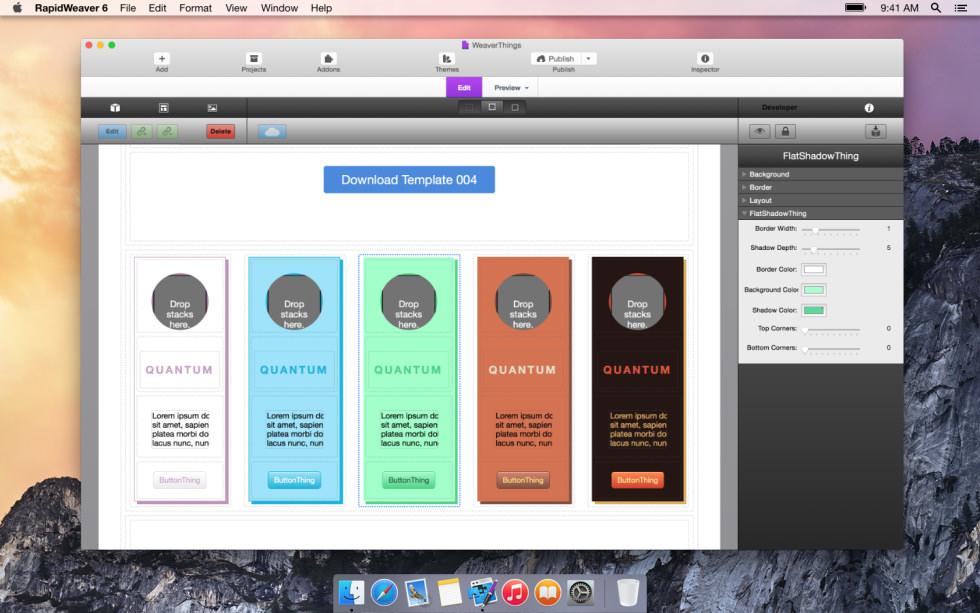The height and width of the screenshot is (613, 980).
Task: Open the Border Color swatch
Action: tap(814, 269)
